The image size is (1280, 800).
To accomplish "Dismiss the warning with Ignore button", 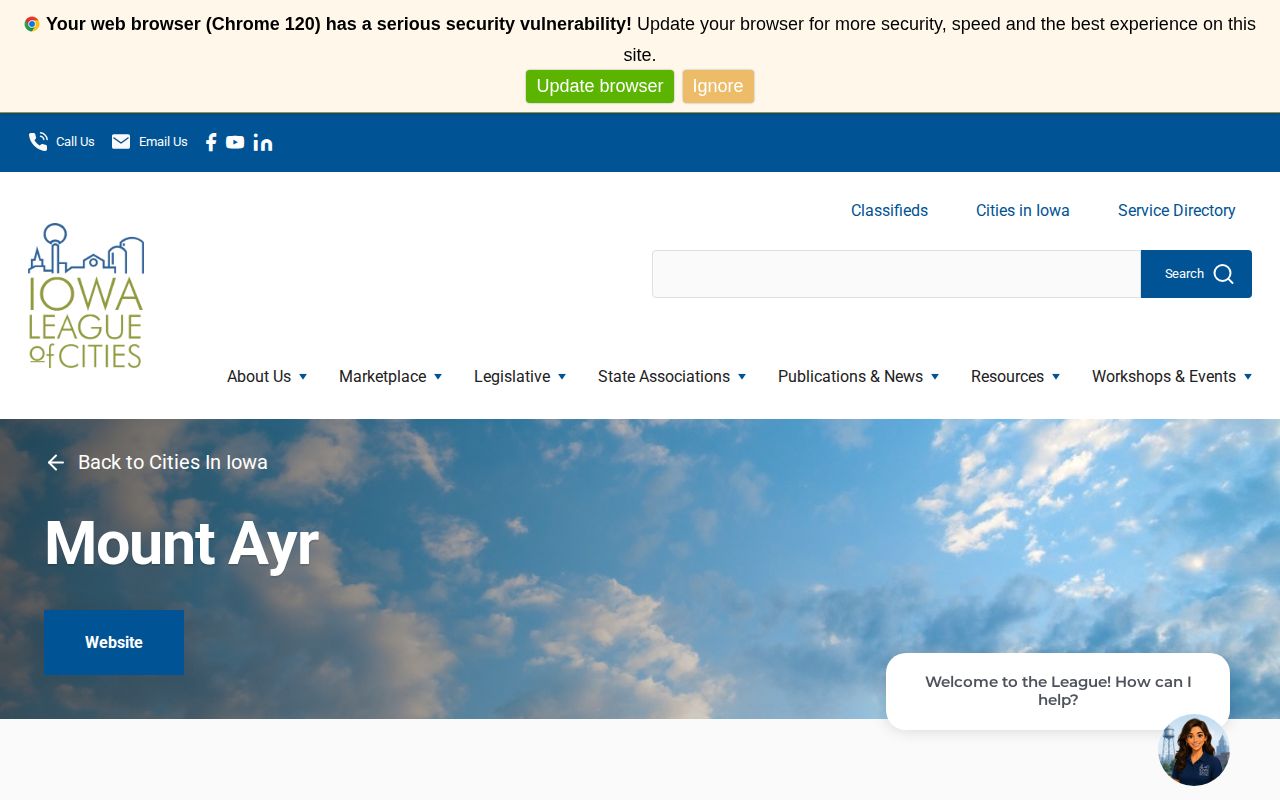I will [x=718, y=86].
